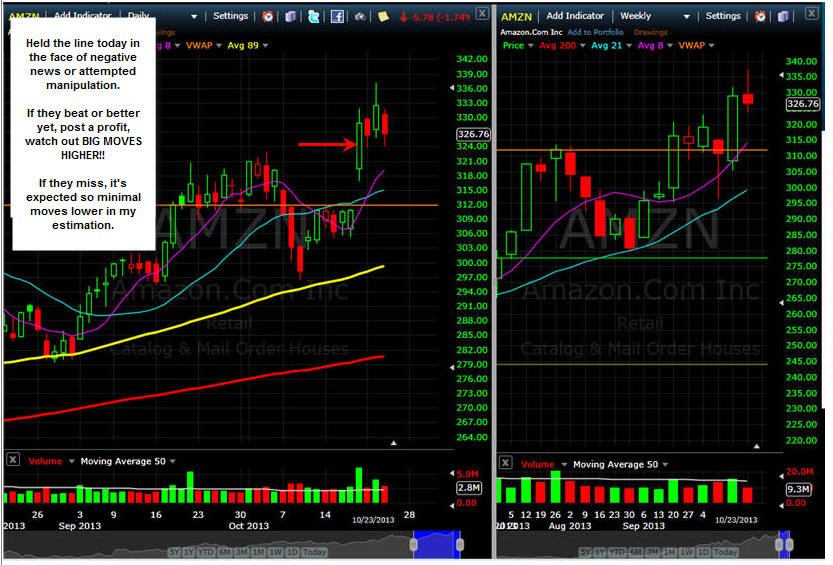Open the alarm clock alert icon on daily chart

(268, 16)
